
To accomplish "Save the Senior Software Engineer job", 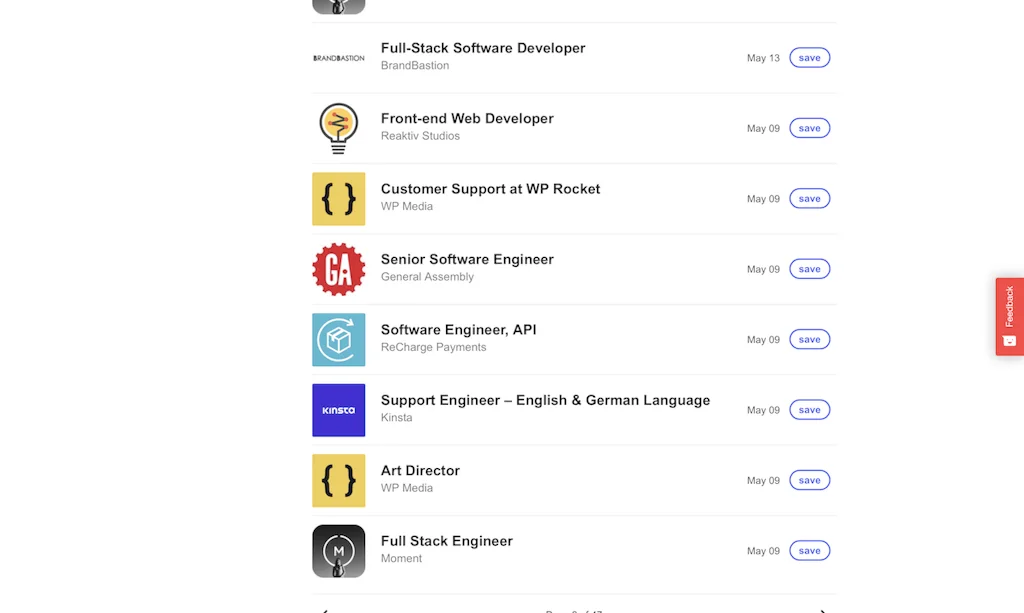I will point(809,269).
